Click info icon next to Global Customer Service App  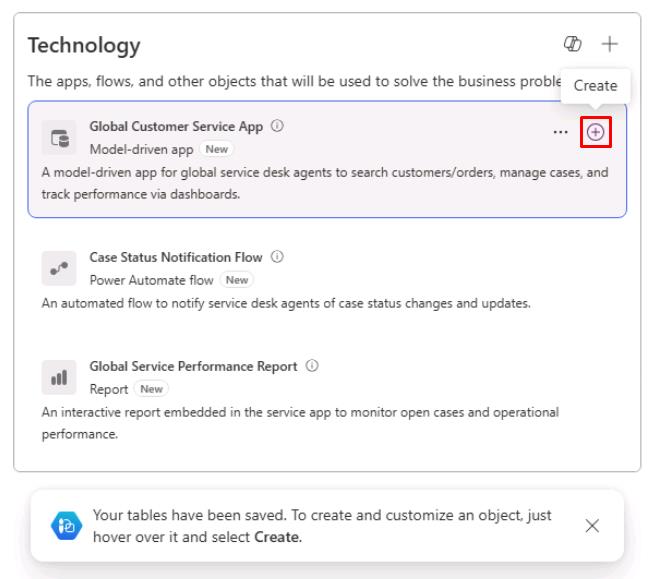pyautogui.click(x=277, y=125)
